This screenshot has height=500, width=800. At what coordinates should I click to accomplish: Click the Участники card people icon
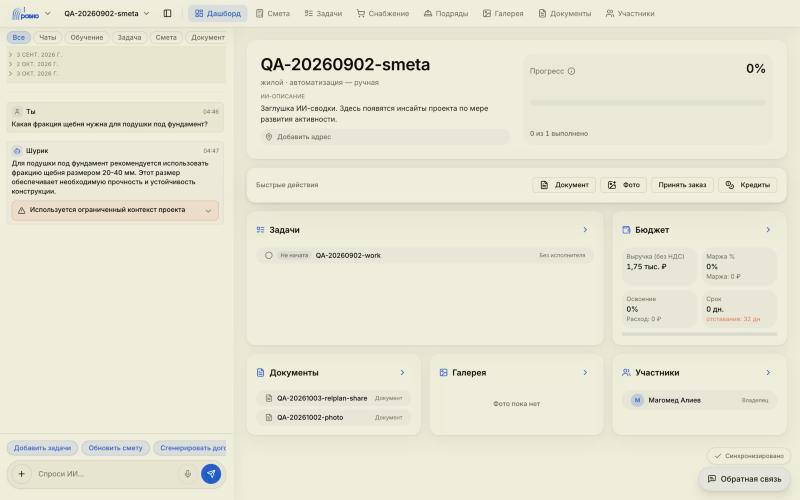point(626,373)
